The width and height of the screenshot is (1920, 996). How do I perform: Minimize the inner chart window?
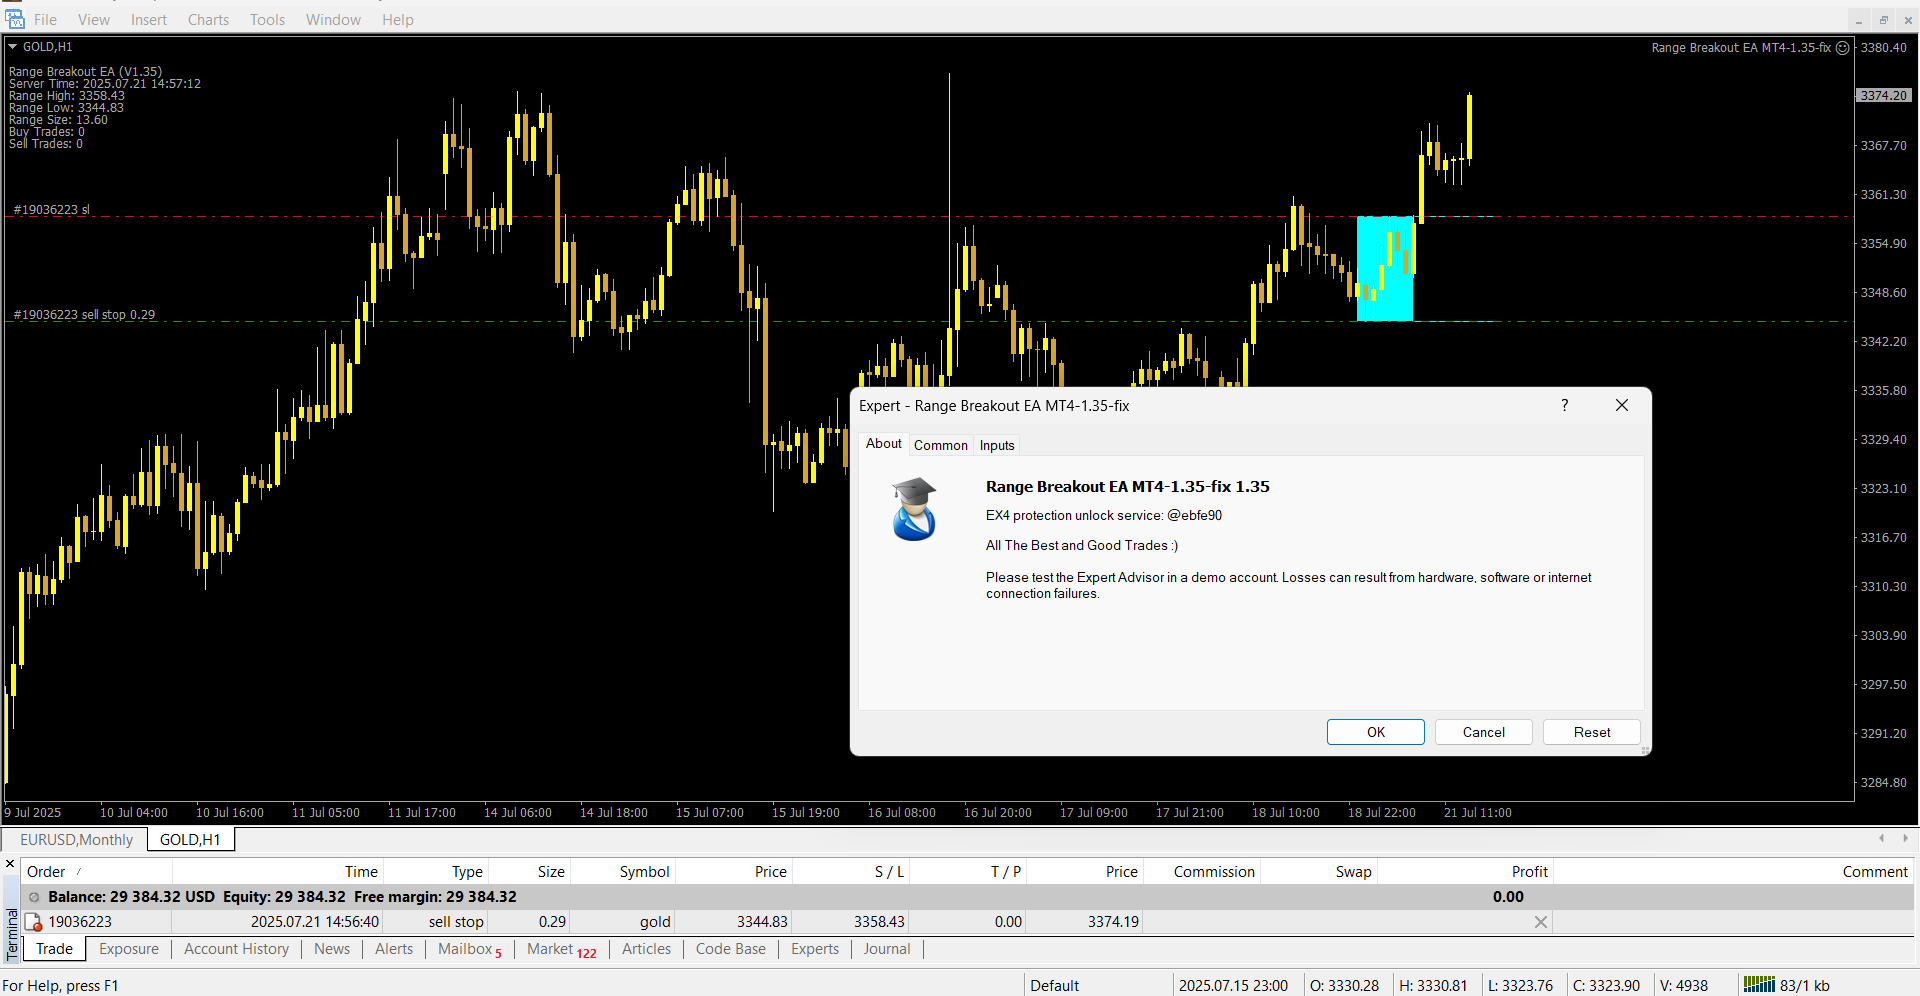pyautogui.click(x=1859, y=20)
